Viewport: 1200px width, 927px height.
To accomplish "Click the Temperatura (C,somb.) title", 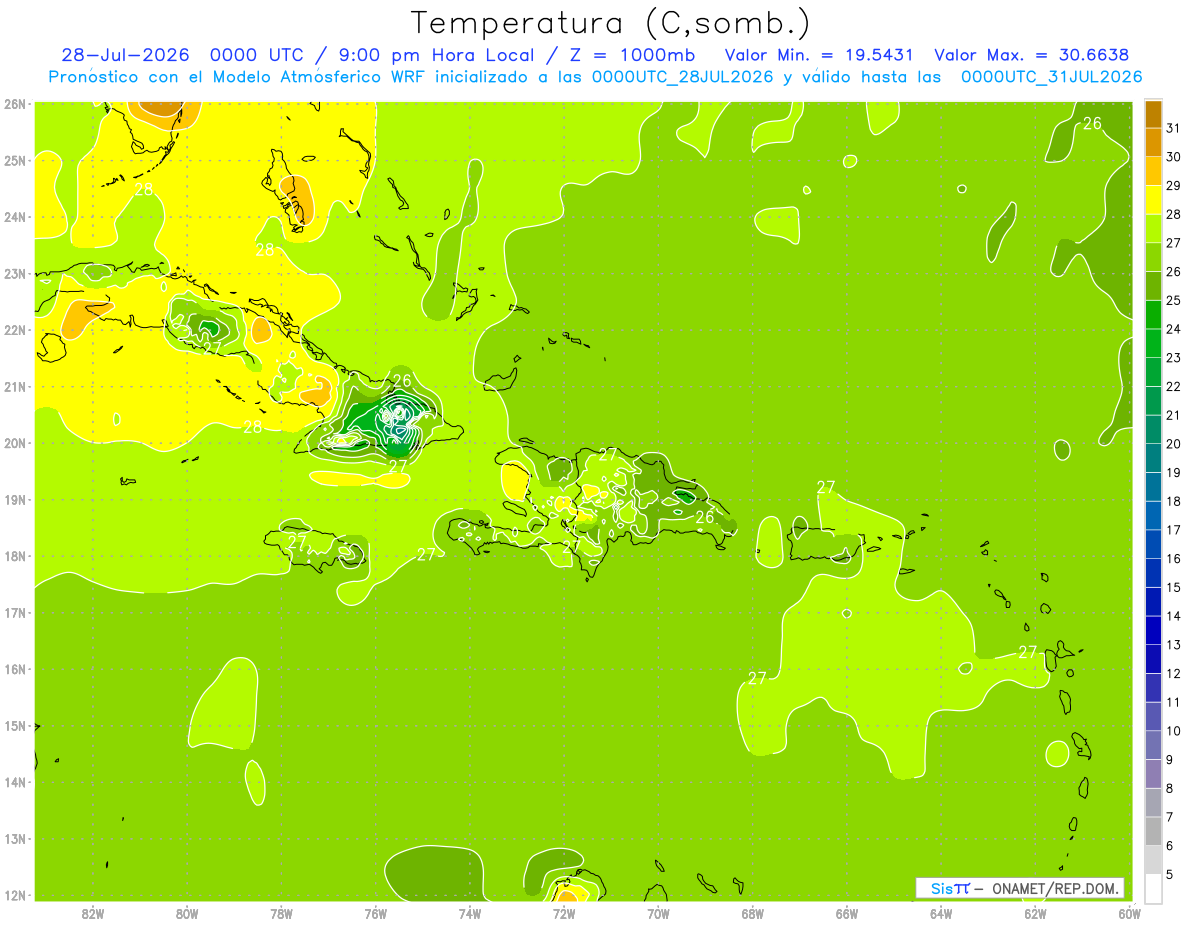I will pyautogui.click(x=611, y=22).
